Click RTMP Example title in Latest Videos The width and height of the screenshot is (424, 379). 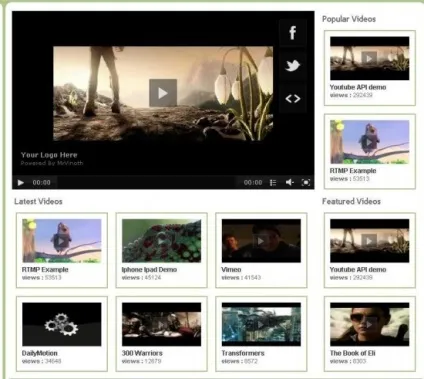coord(45,269)
